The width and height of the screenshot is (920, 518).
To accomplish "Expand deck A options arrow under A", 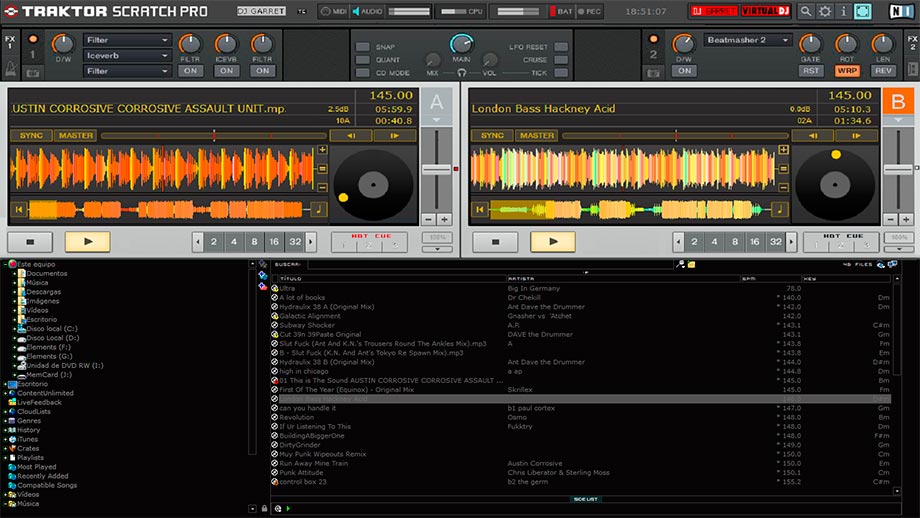I will tap(437, 120).
